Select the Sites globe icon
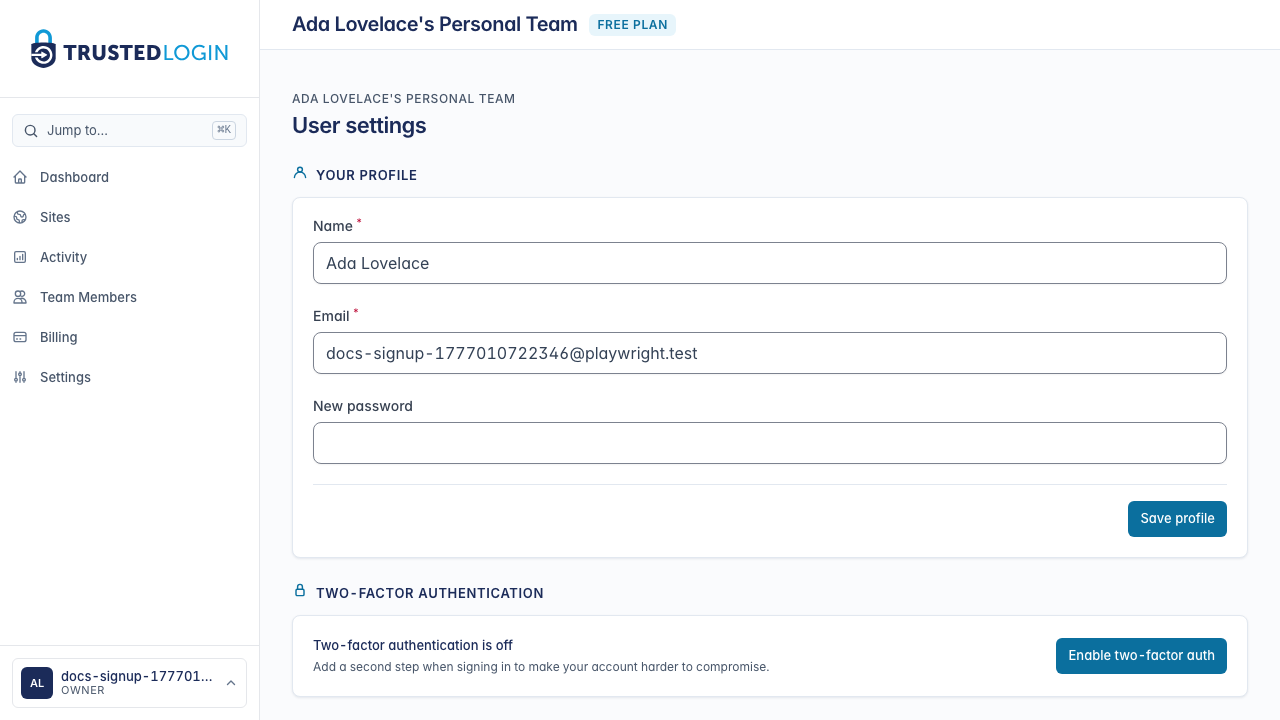This screenshot has height=720, width=1280. pyautogui.click(x=20, y=217)
